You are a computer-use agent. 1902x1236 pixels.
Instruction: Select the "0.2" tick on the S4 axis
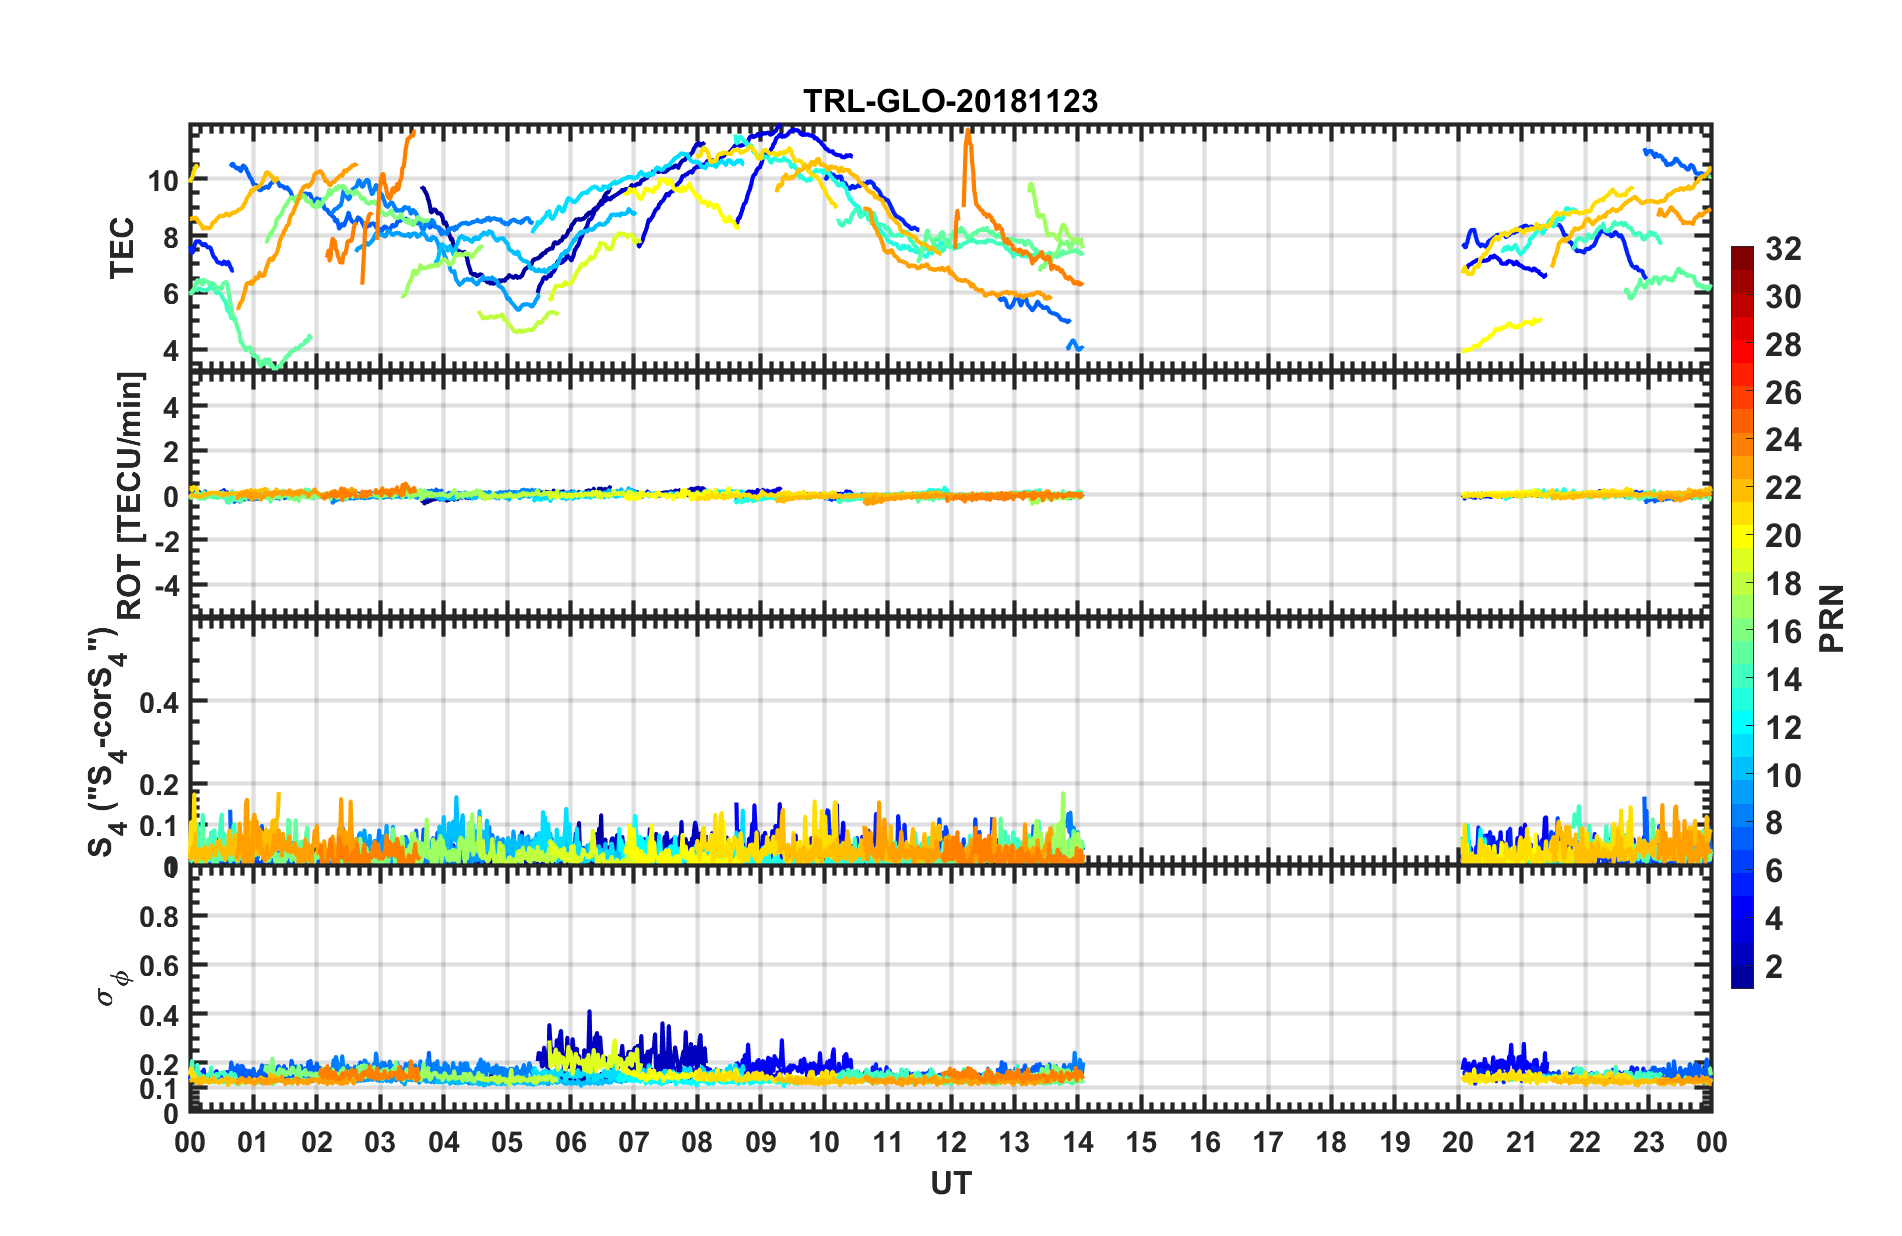(160, 785)
